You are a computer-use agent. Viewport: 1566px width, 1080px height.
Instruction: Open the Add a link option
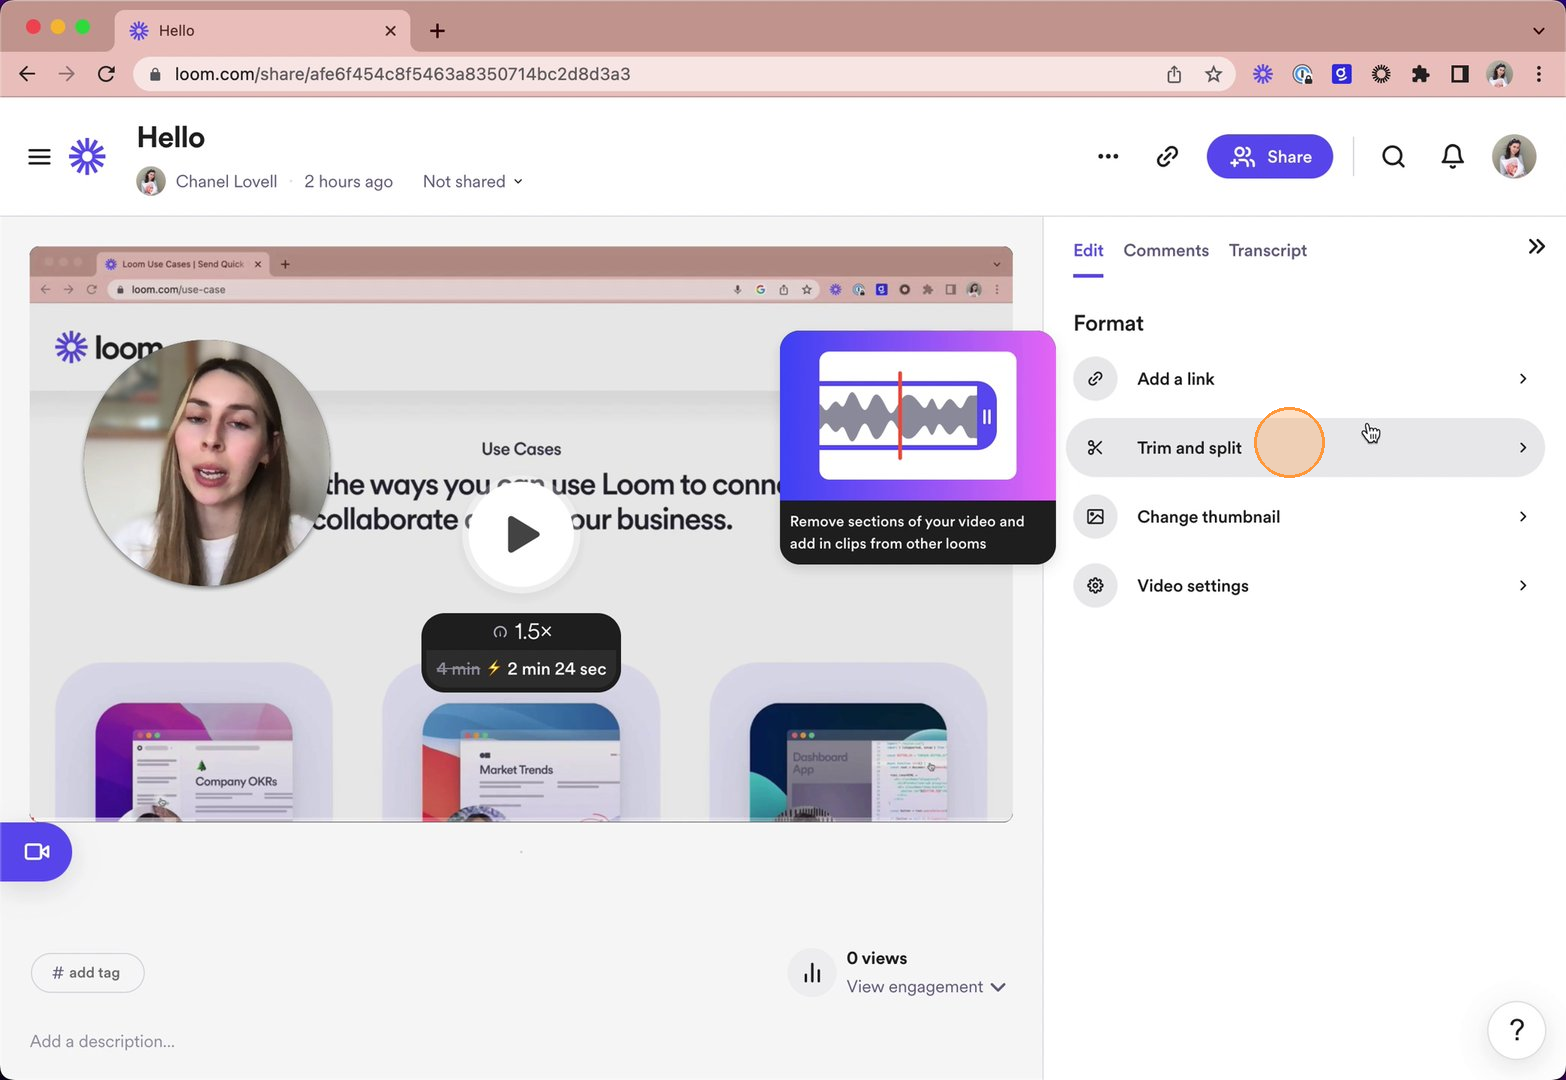pyautogui.click(x=1305, y=379)
